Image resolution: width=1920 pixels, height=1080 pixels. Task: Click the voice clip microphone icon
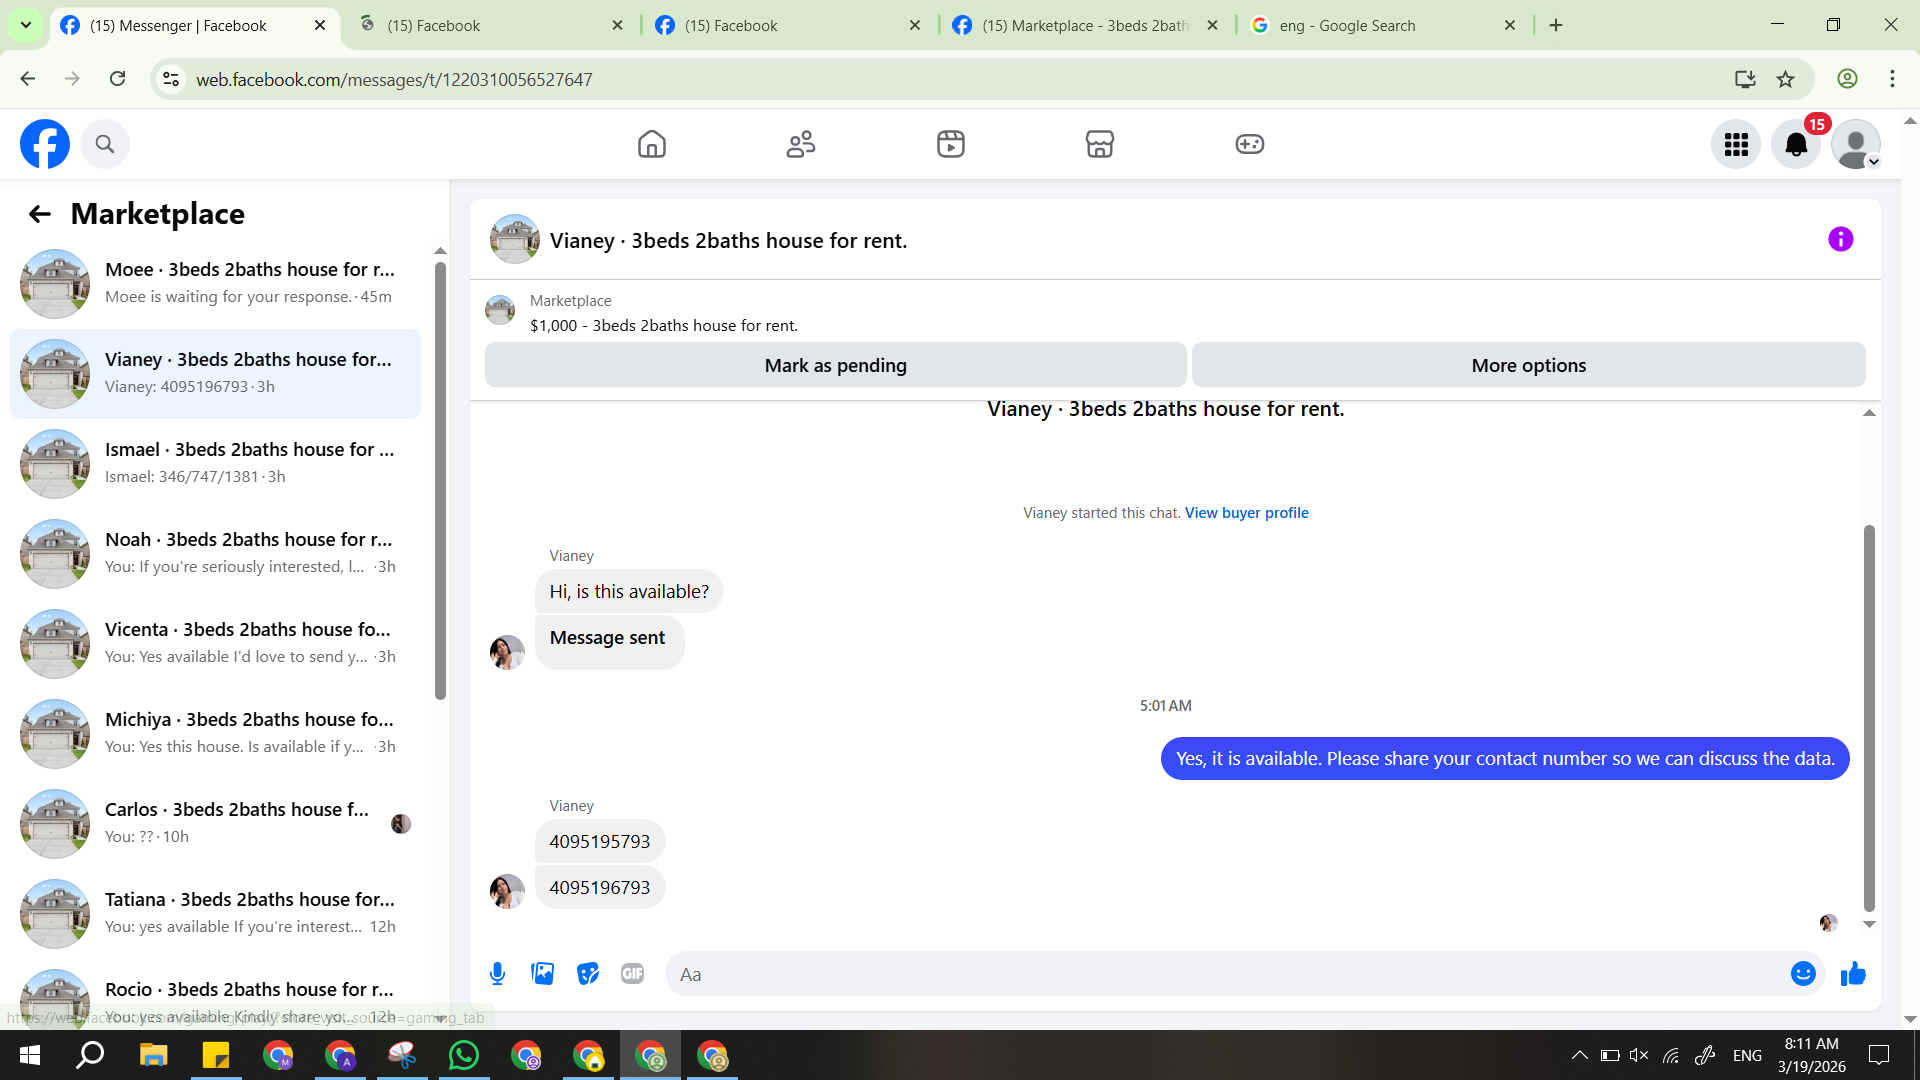tap(497, 974)
